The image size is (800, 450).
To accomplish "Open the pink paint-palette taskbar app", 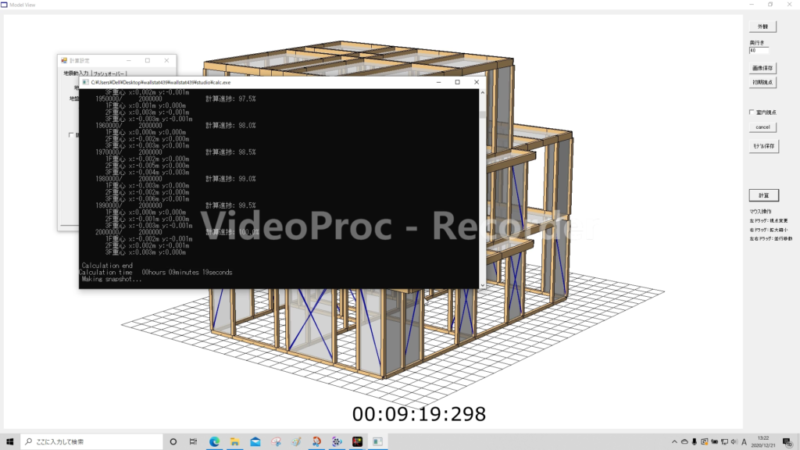I will pos(276,441).
